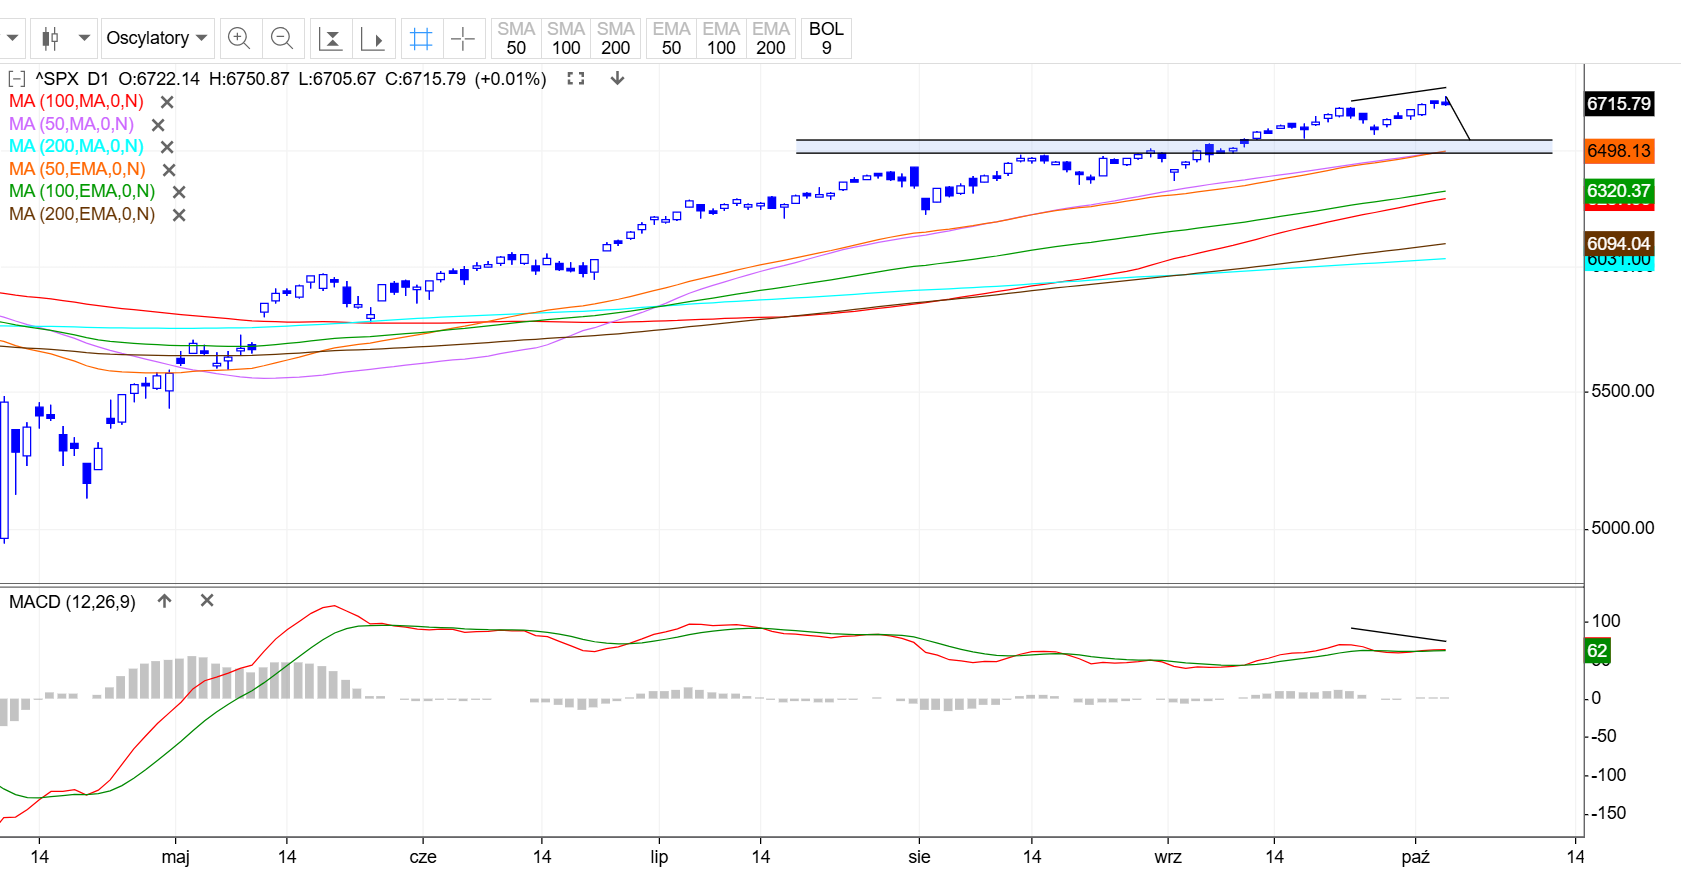Toggle the grid lines button
The height and width of the screenshot is (873, 1681).
[x=421, y=39]
